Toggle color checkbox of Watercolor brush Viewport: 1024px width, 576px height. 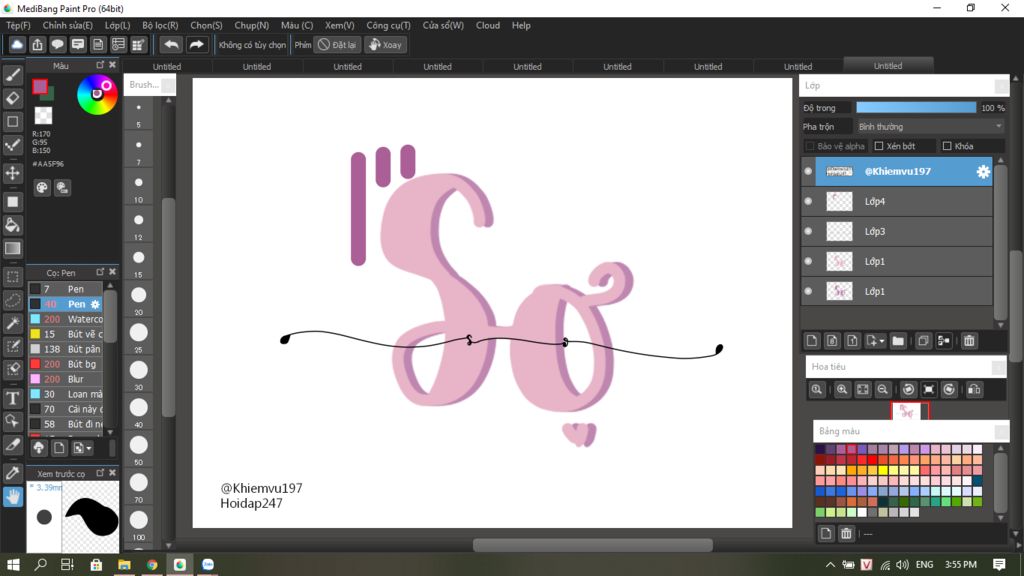click(x=35, y=319)
